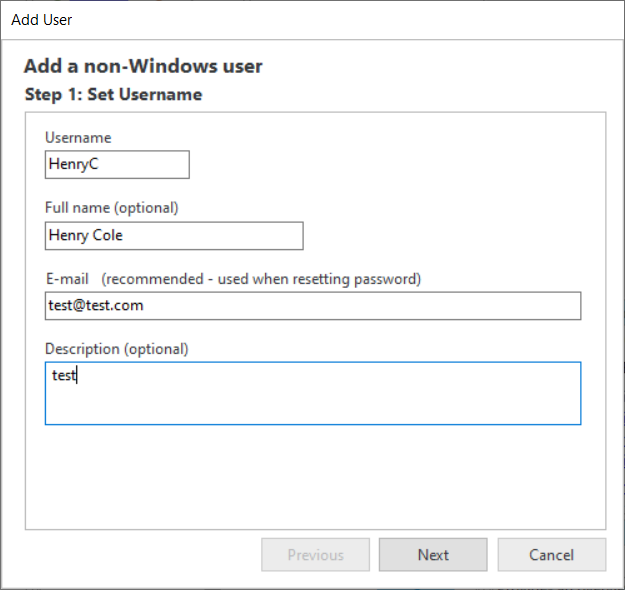The image size is (625, 590).
Task: Click inside the Description text area
Action: pos(313,393)
